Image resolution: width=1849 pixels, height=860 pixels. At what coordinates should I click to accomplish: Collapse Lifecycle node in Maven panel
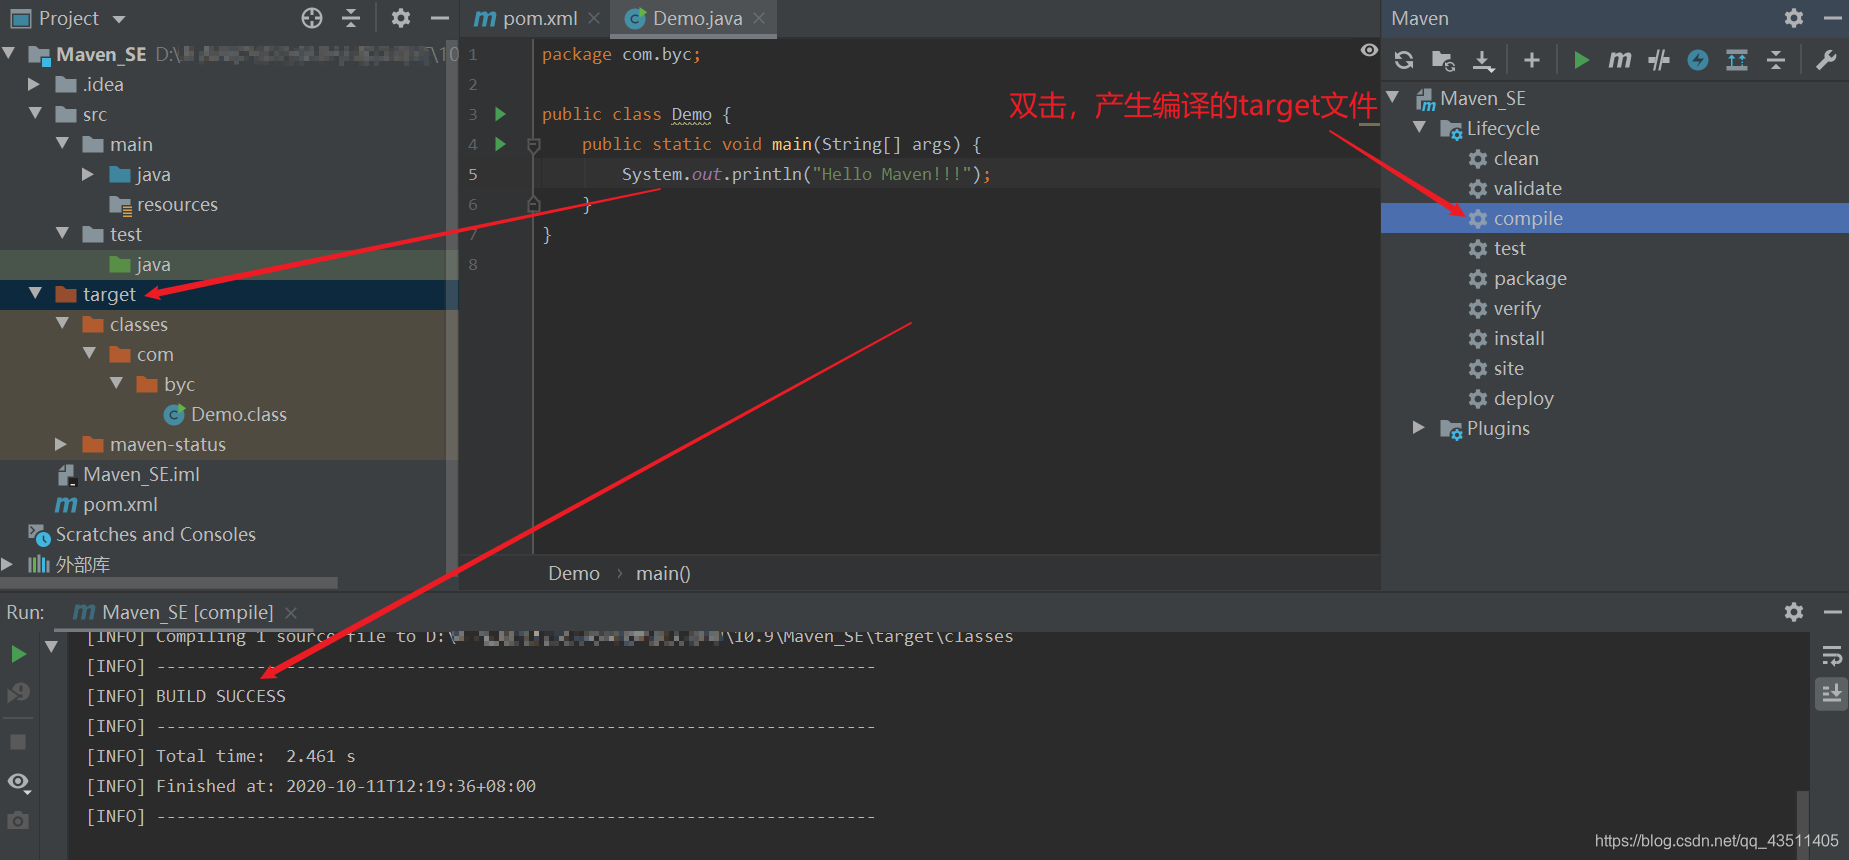[x=1419, y=127]
